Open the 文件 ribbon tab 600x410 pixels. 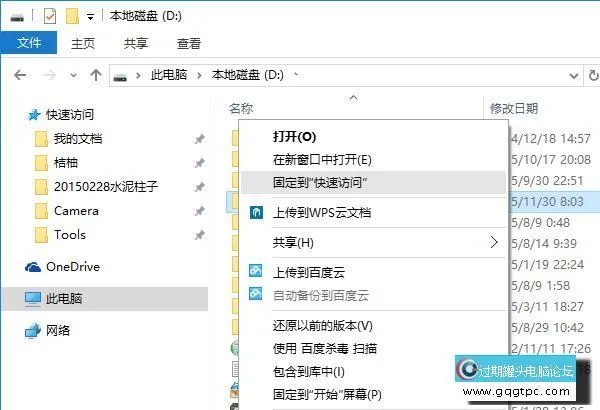pyautogui.click(x=29, y=43)
